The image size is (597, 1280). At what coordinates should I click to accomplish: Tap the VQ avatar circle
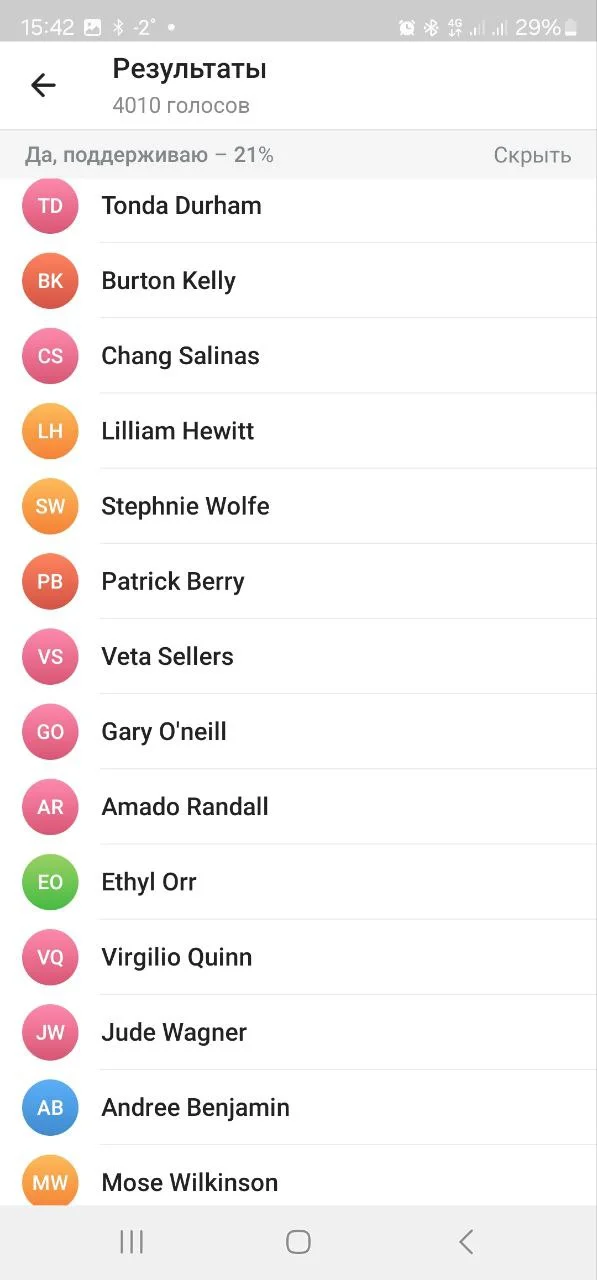(50, 957)
